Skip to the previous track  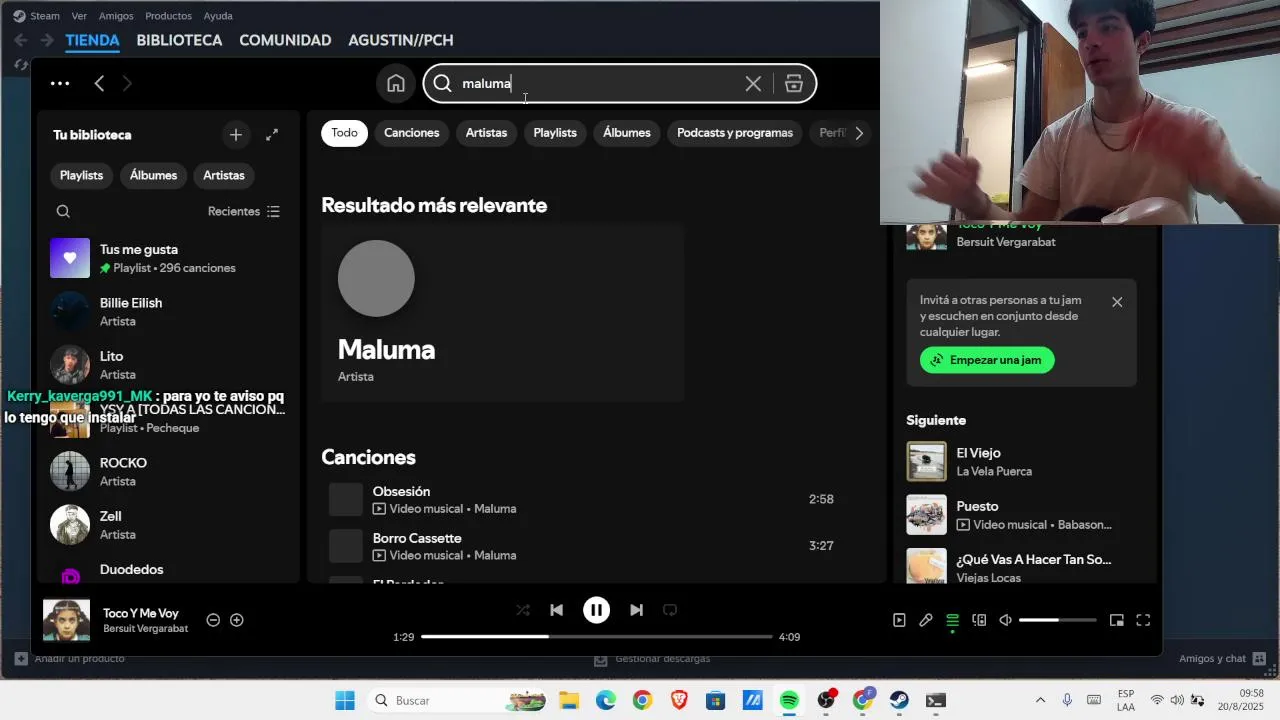(x=557, y=610)
